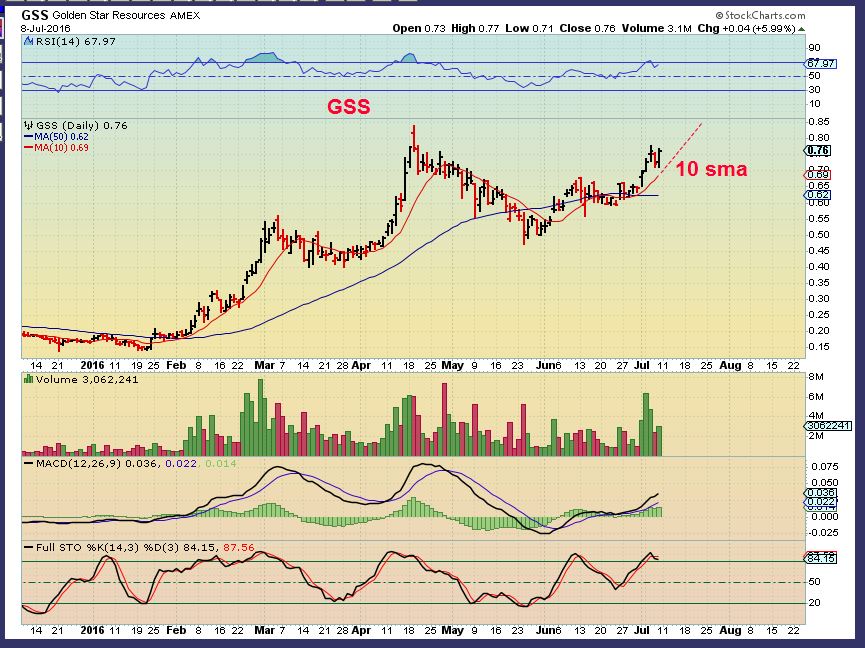Click the MACD(12,26,9) 0.036 legend text
865x648 pixels.
click(x=97, y=463)
